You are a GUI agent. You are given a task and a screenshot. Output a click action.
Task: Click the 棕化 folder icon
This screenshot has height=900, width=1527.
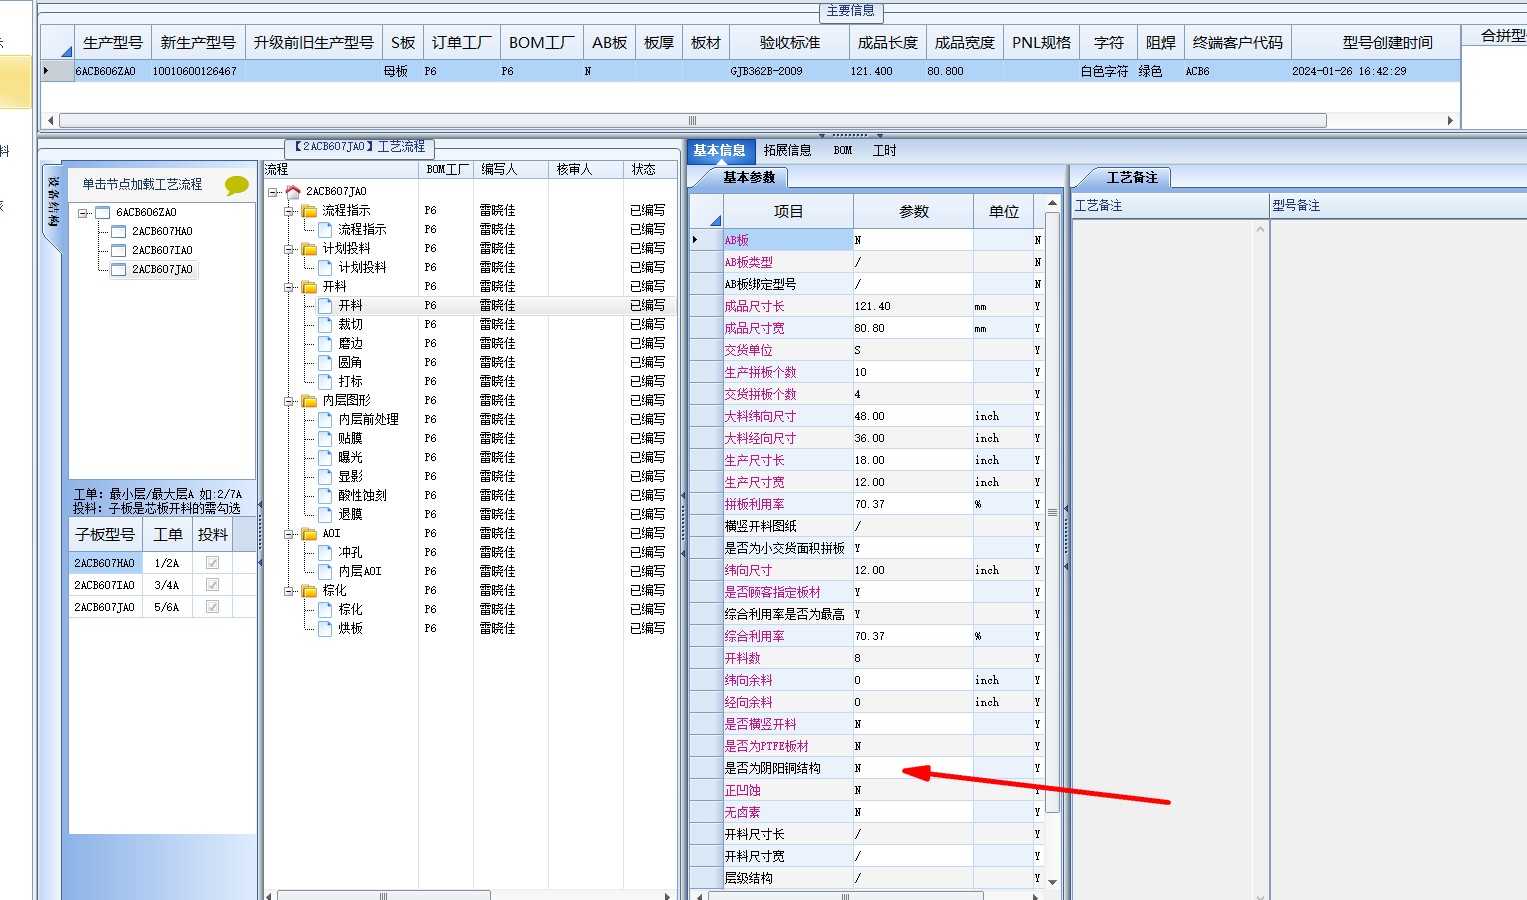pos(310,590)
